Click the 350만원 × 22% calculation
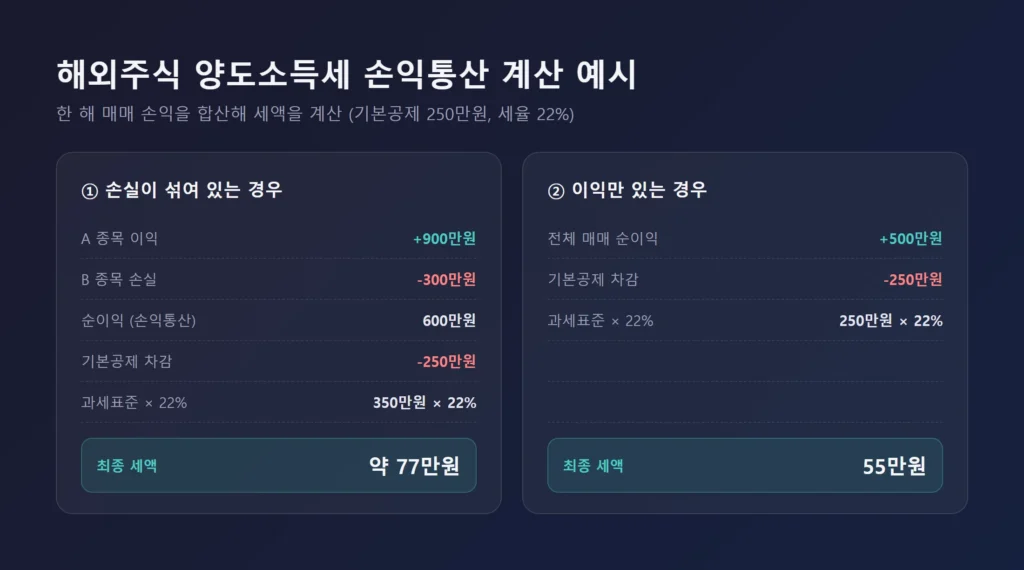Screen dimensions: 1024x570 [424, 402]
